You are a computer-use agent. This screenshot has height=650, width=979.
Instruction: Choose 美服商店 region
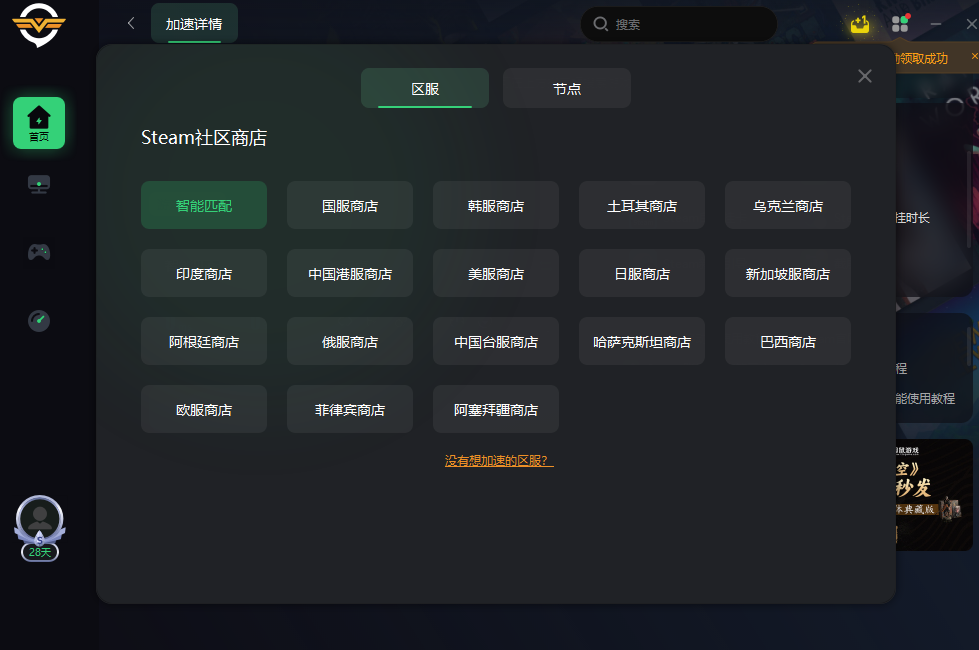click(x=496, y=273)
